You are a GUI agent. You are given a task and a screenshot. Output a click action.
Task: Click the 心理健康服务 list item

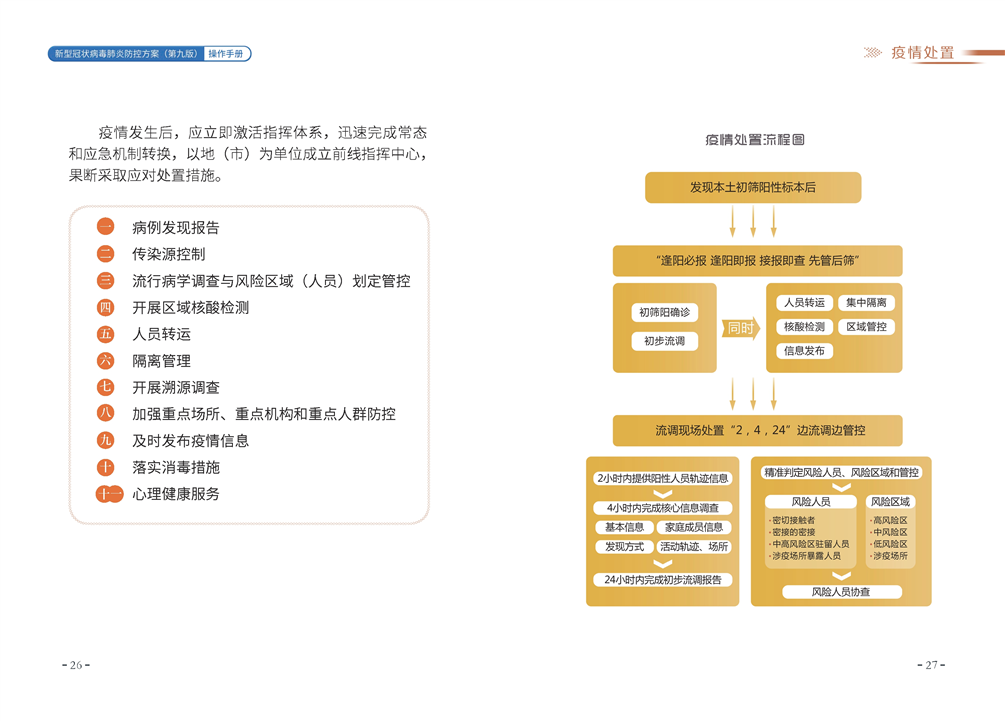point(176,494)
